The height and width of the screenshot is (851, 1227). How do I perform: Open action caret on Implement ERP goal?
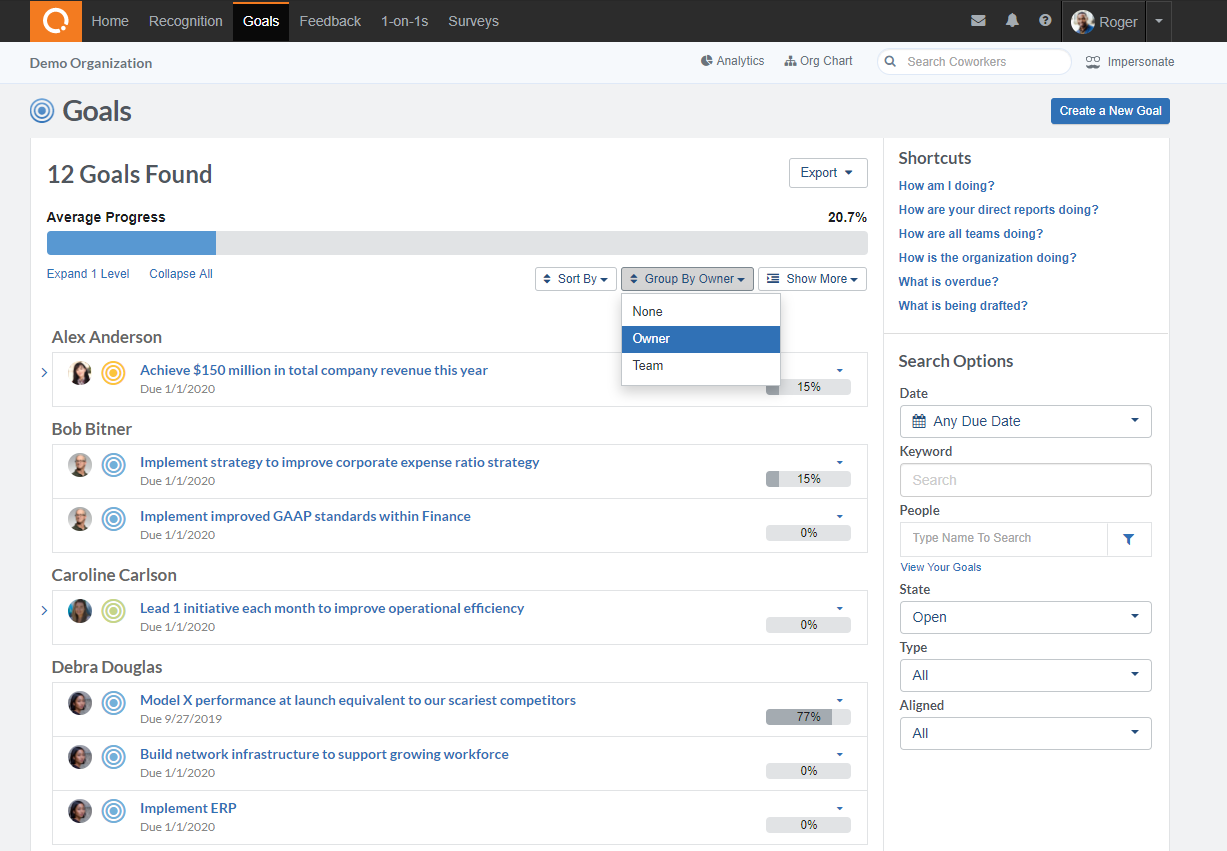click(840, 808)
